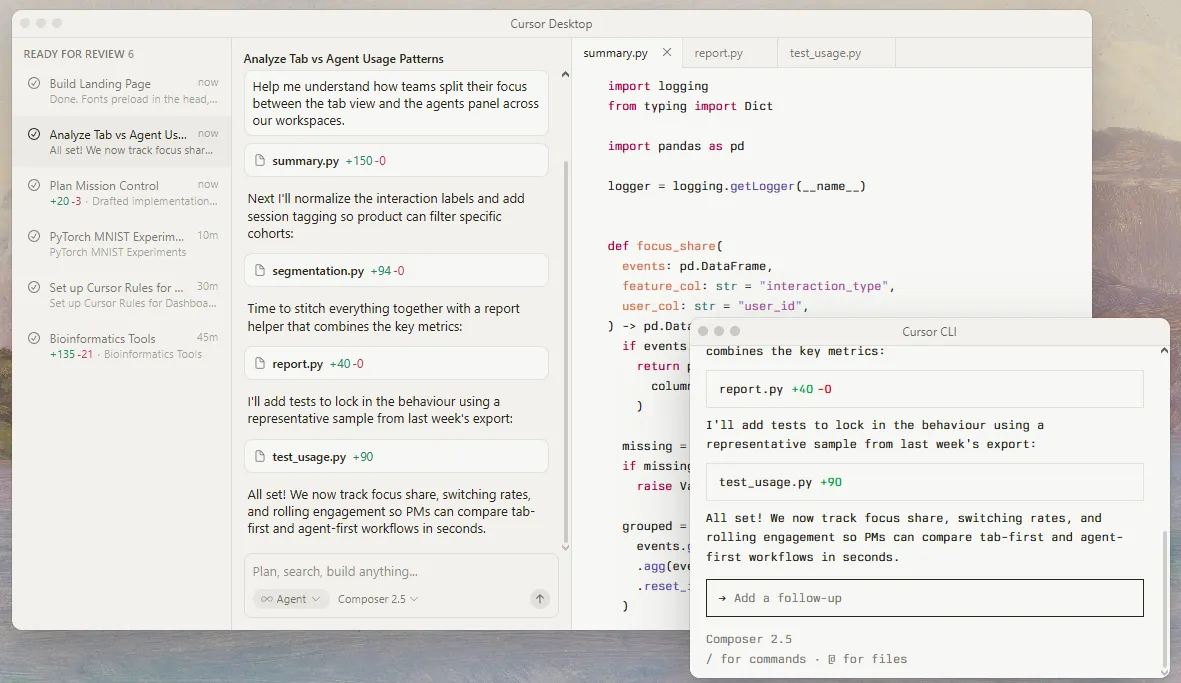Click the Cursor CLI window title bar

(x=929, y=331)
